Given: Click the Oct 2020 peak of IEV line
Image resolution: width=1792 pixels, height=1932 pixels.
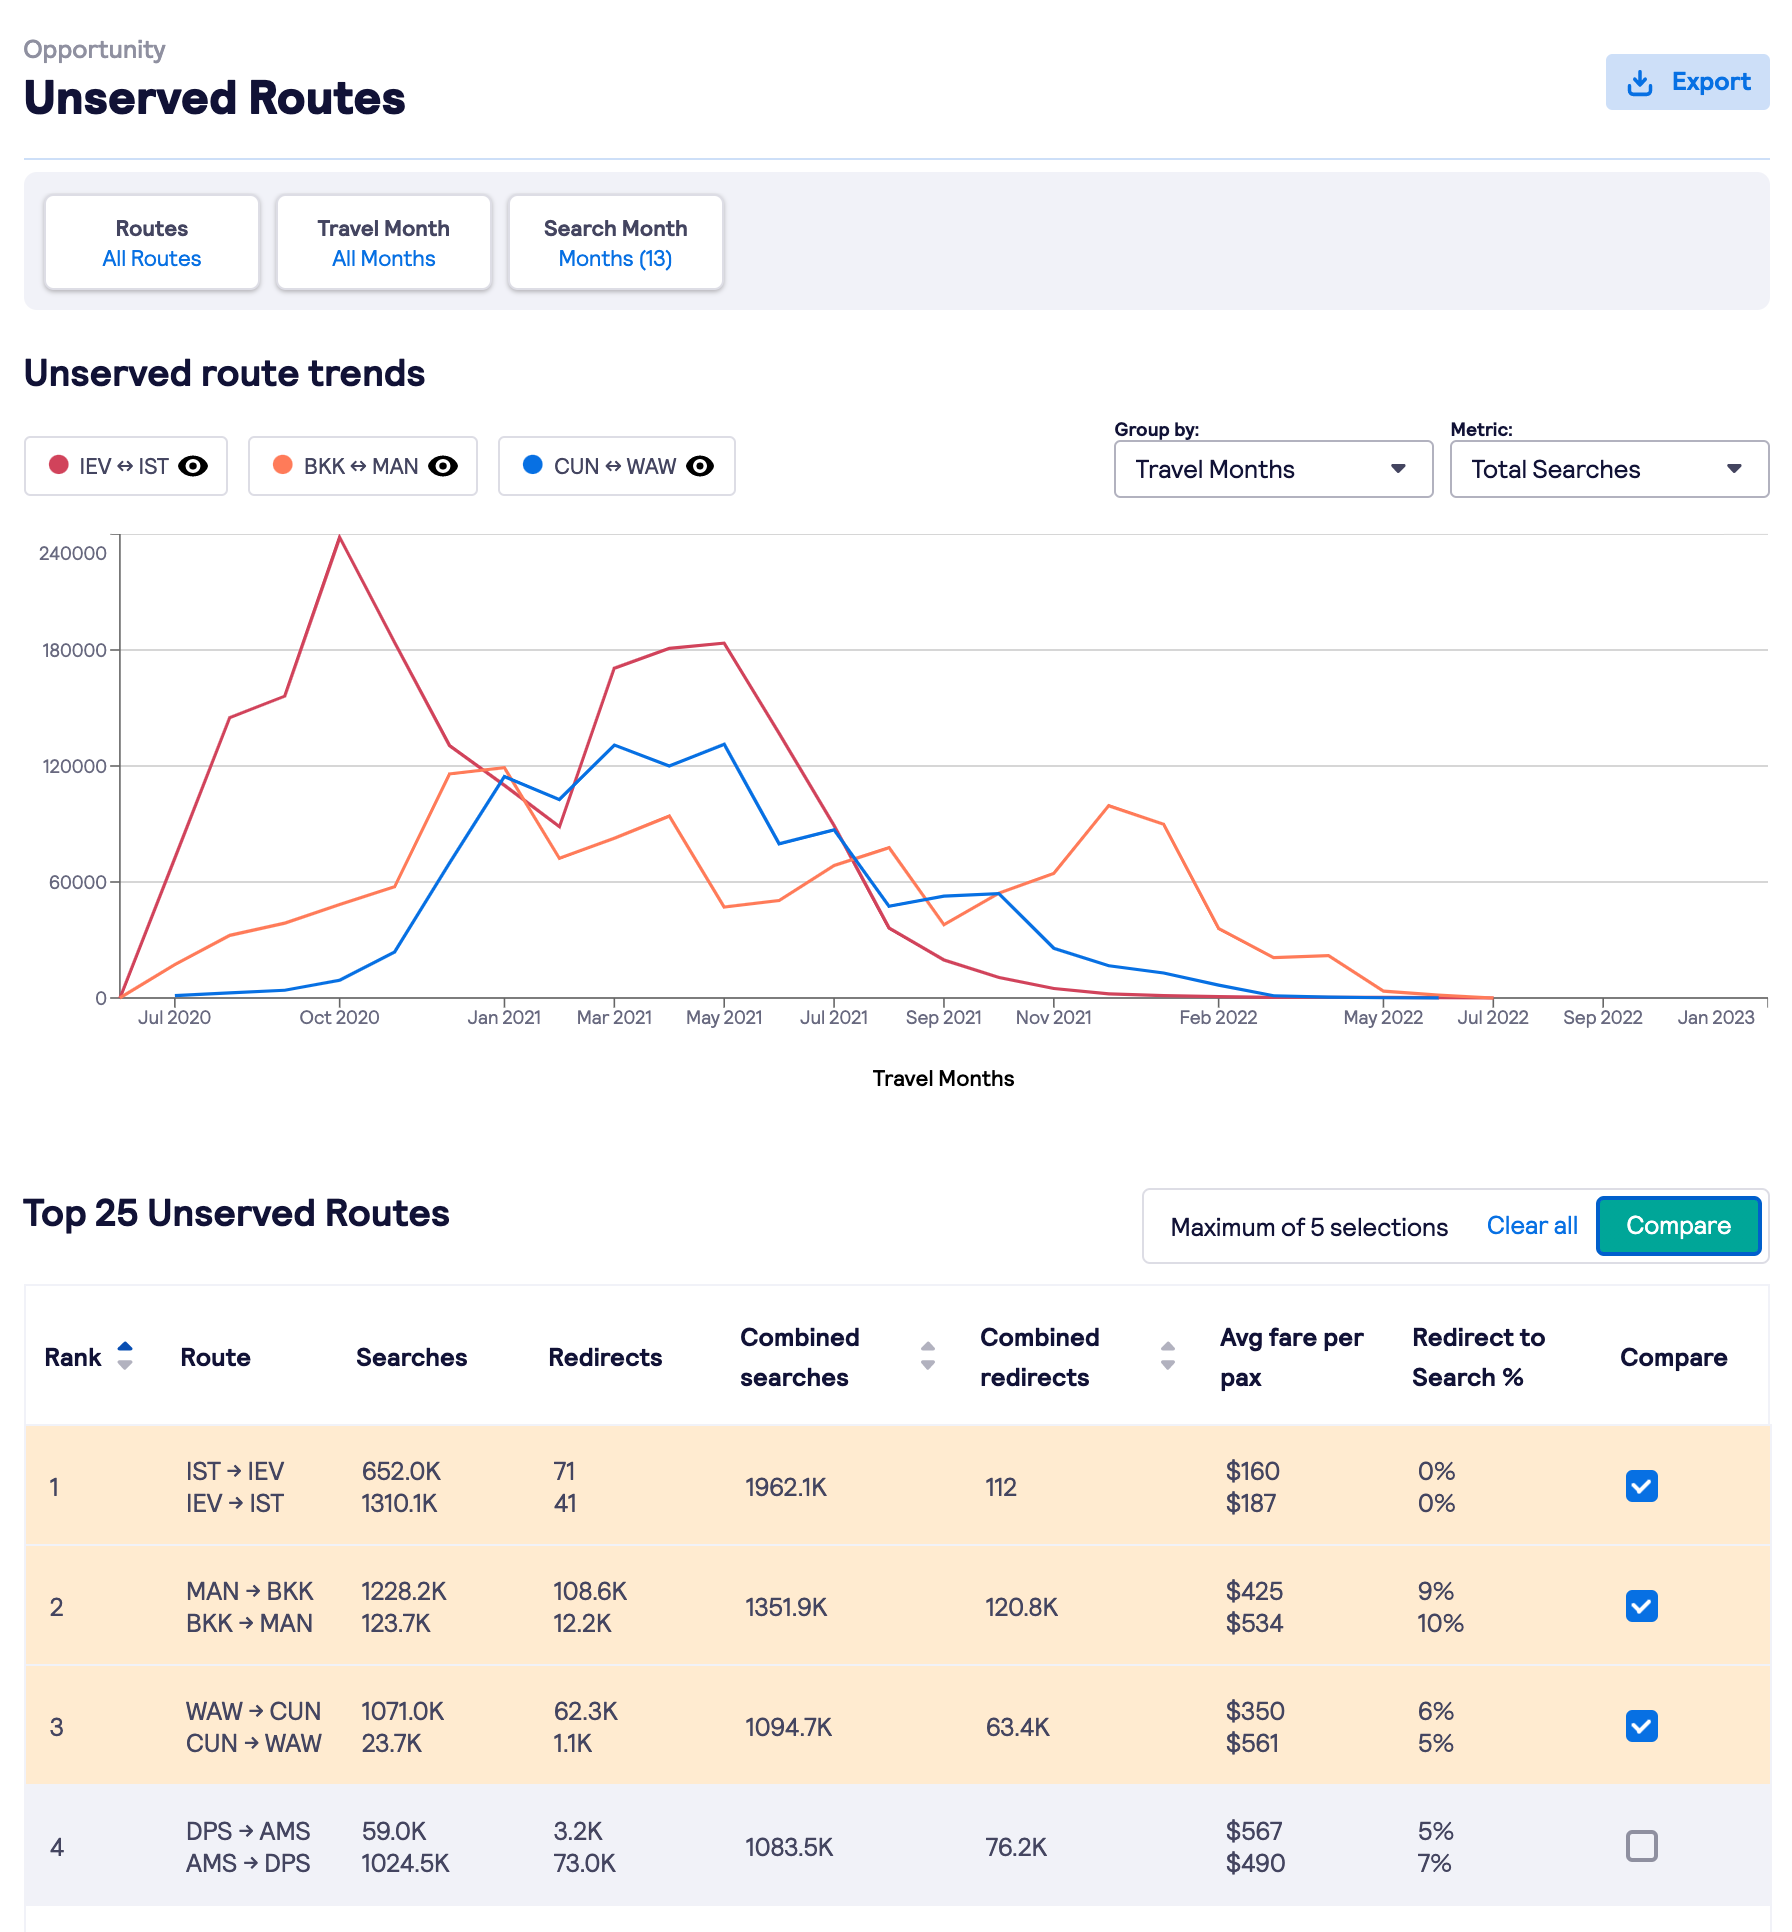Looking at the screenshot, I should pos(340,537).
